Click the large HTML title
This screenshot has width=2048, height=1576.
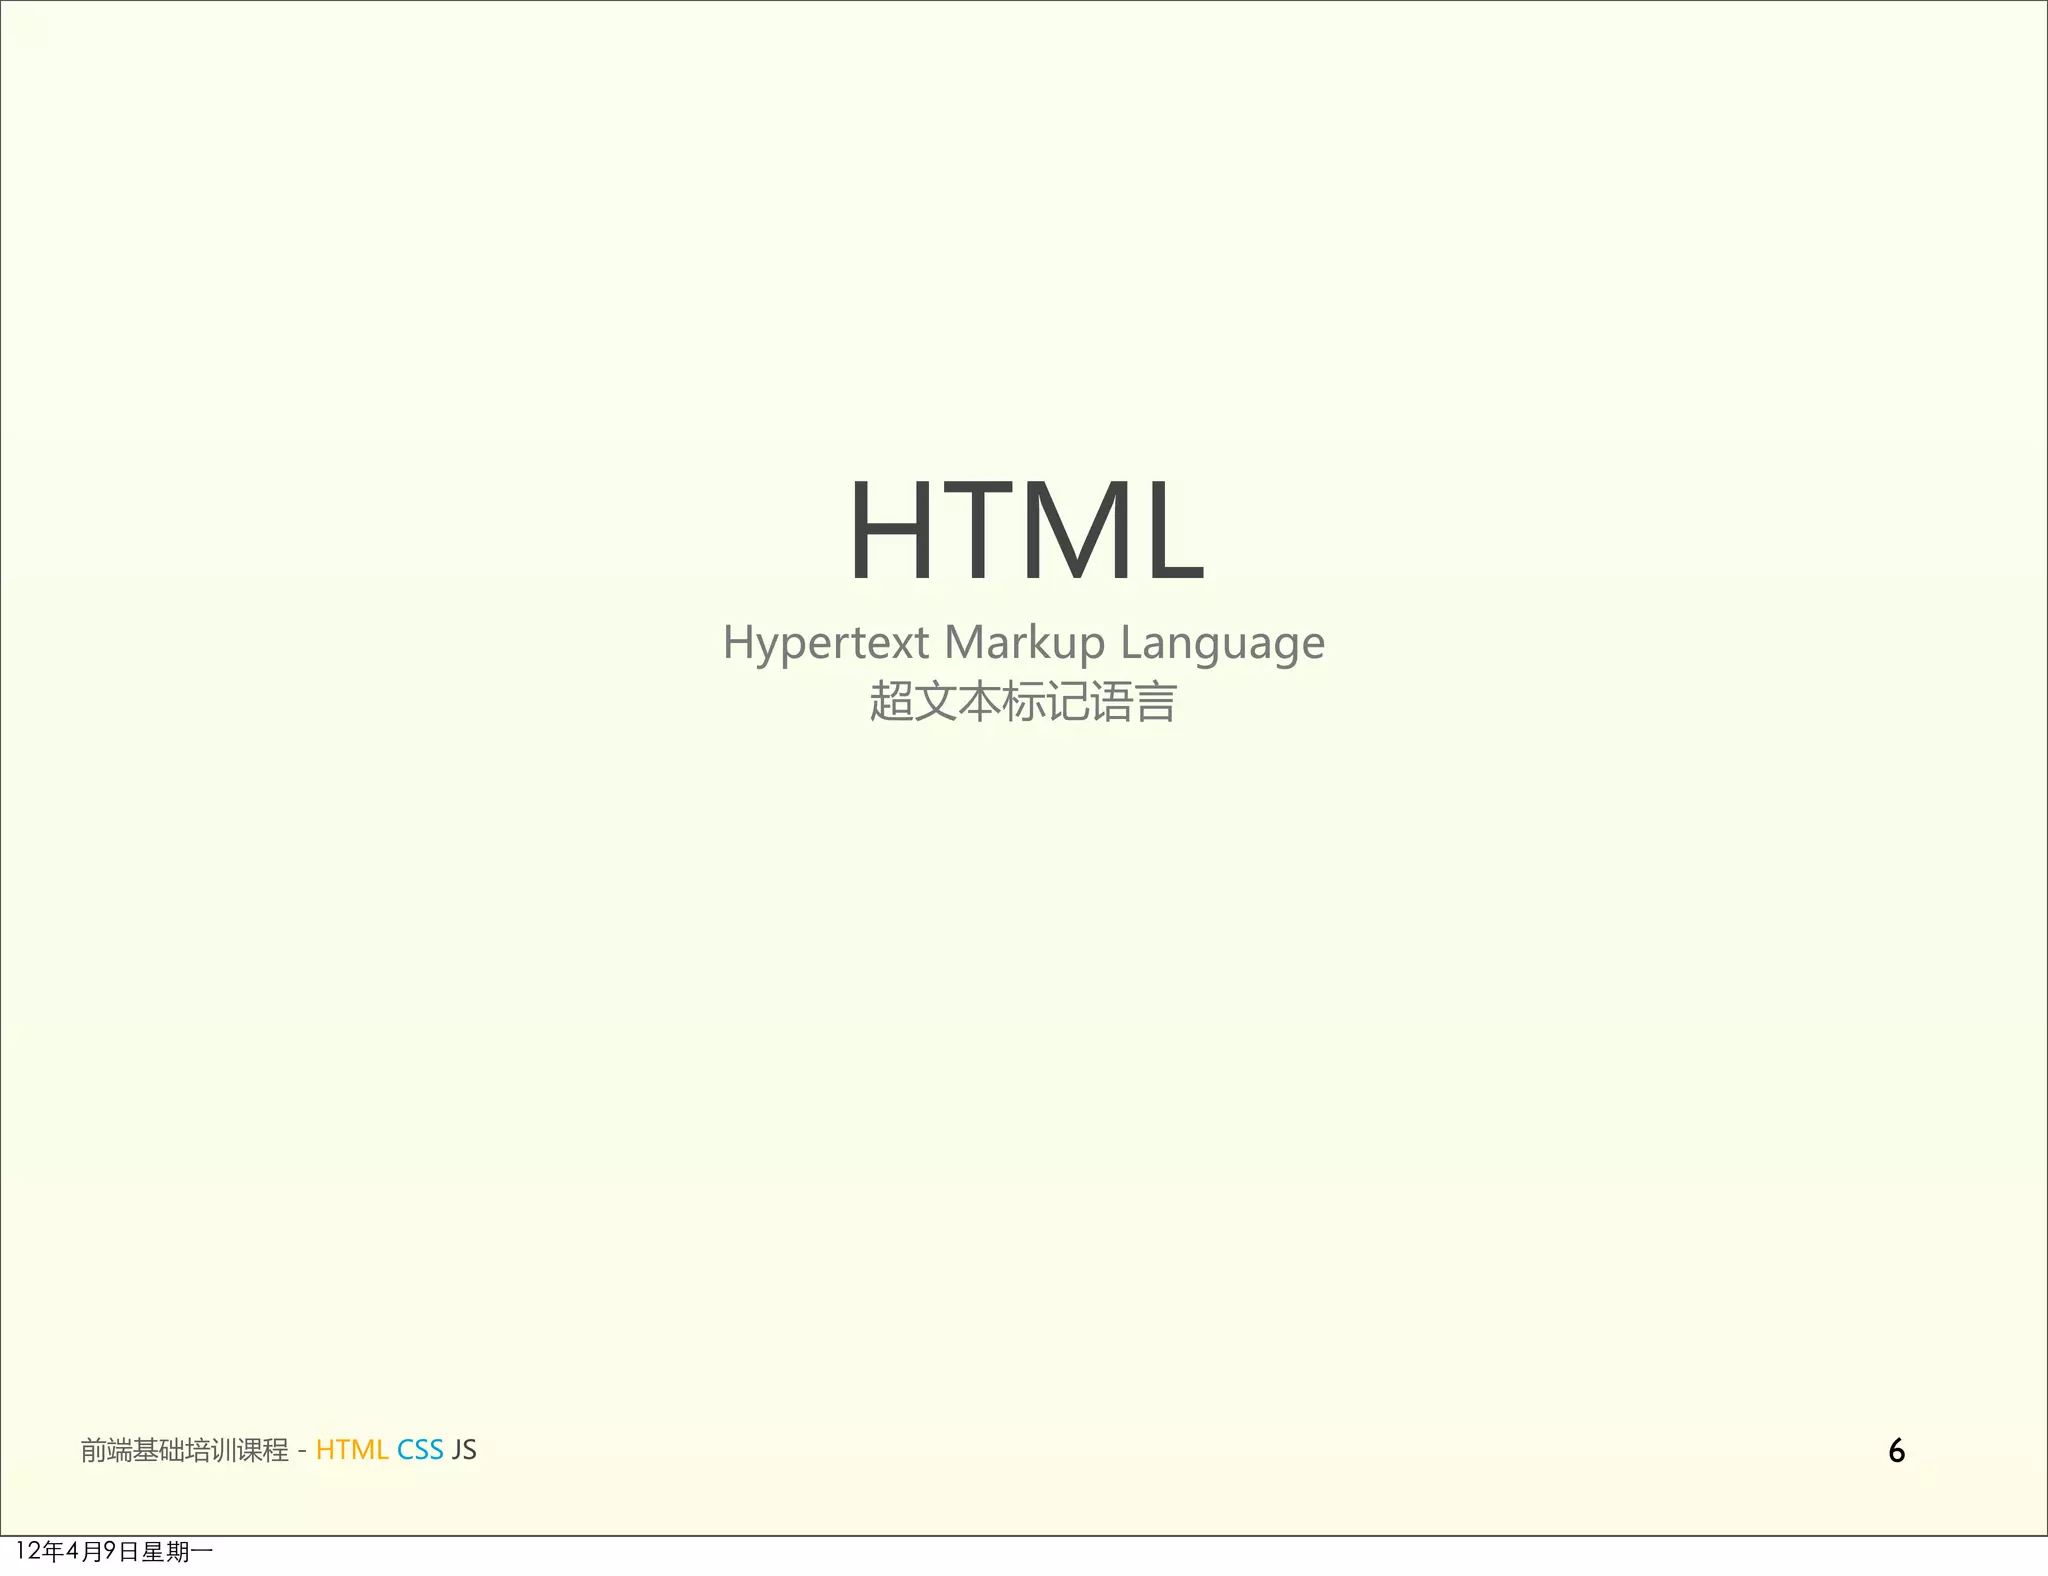[x=1026, y=529]
